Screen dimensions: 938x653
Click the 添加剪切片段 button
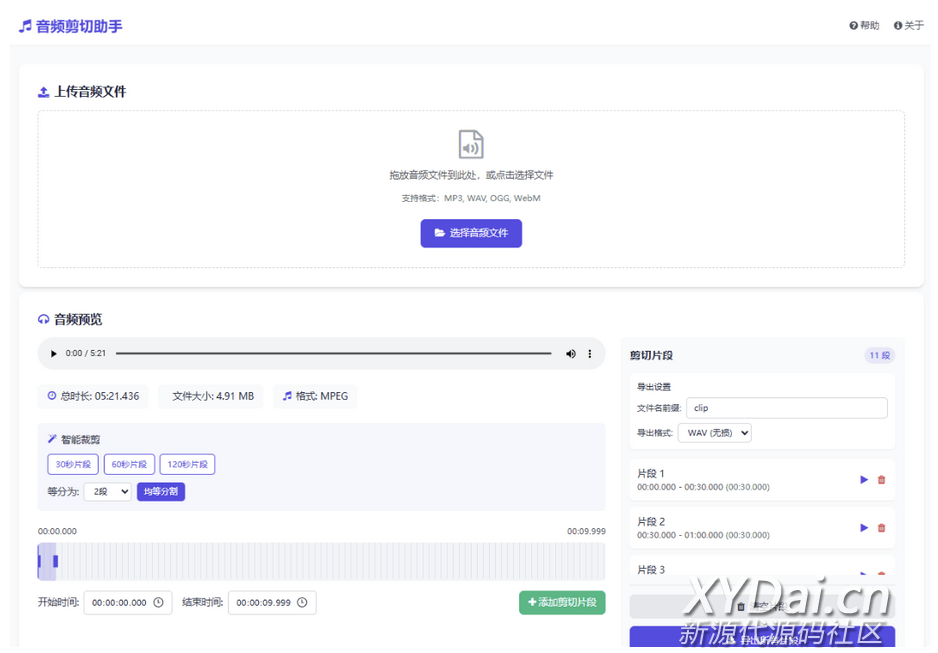[562, 602]
